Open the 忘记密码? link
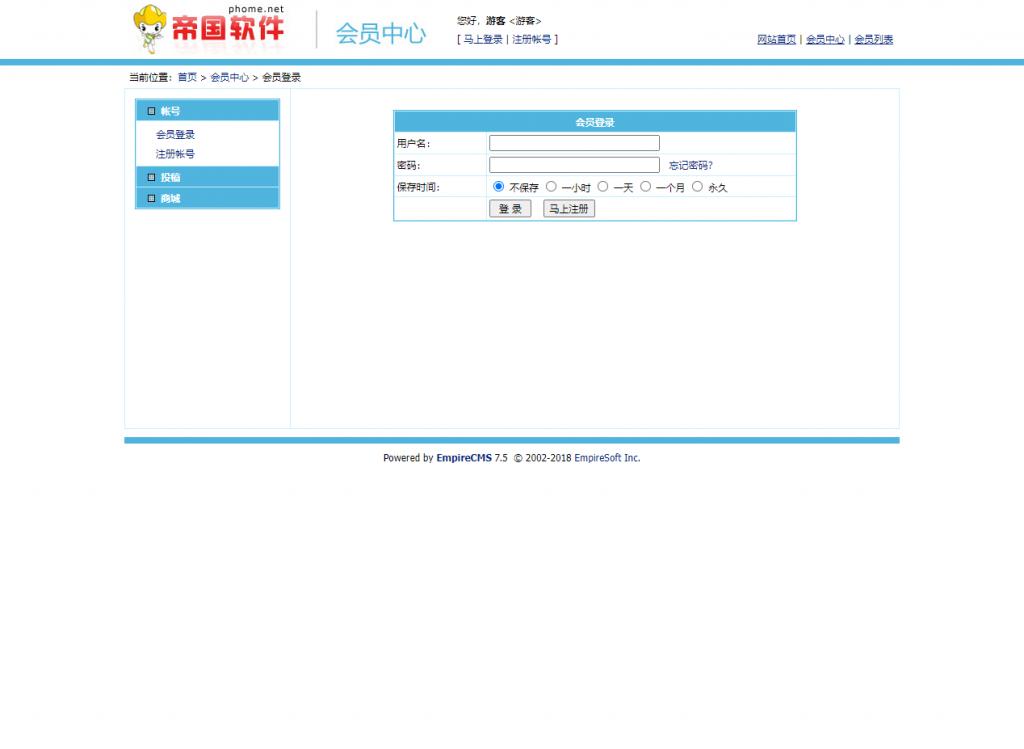This screenshot has width=1024, height=749. coord(690,164)
